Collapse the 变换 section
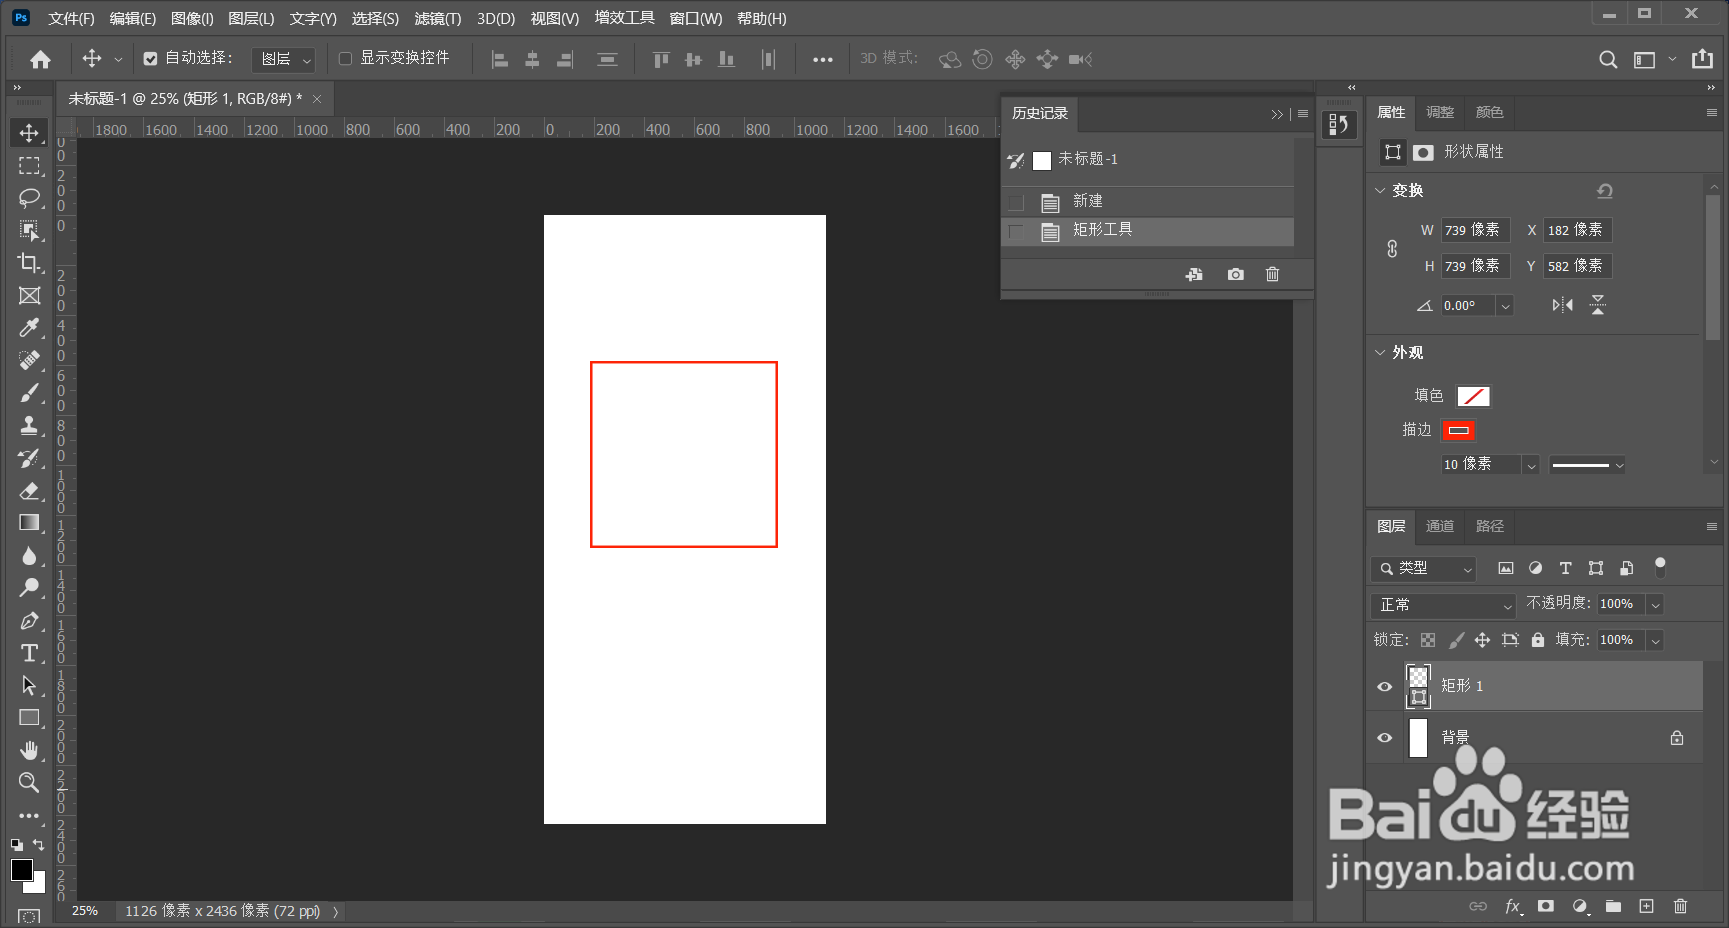Viewport: 1729px width, 928px height. coord(1380,191)
